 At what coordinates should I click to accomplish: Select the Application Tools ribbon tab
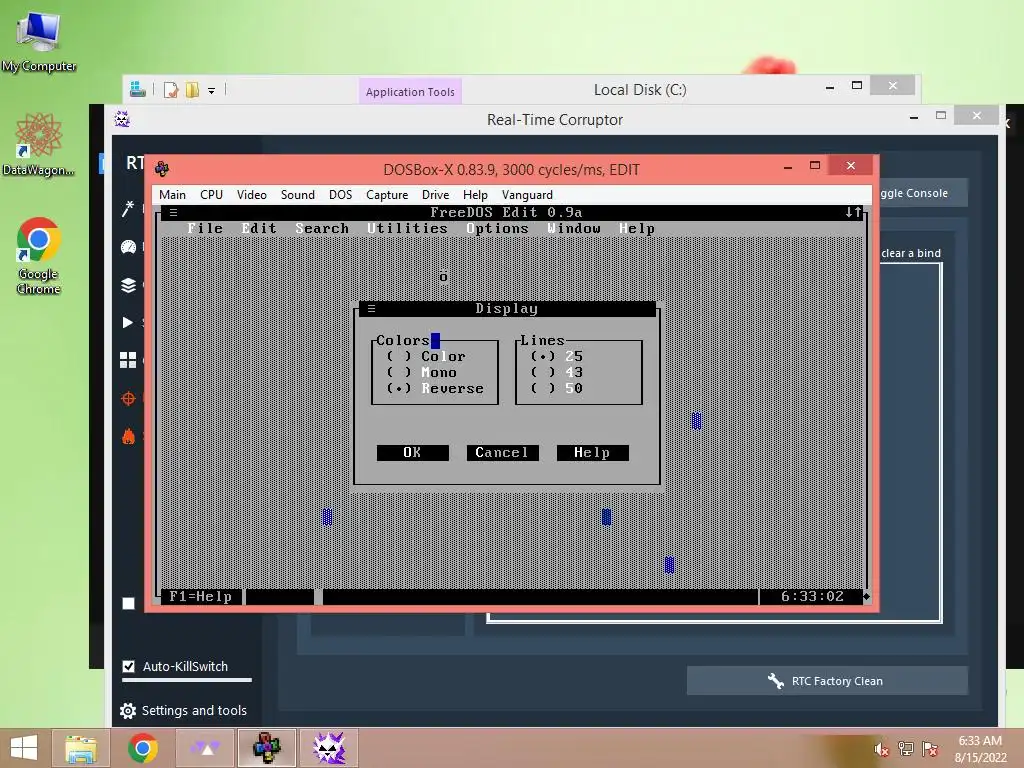[x=410, y=91]
